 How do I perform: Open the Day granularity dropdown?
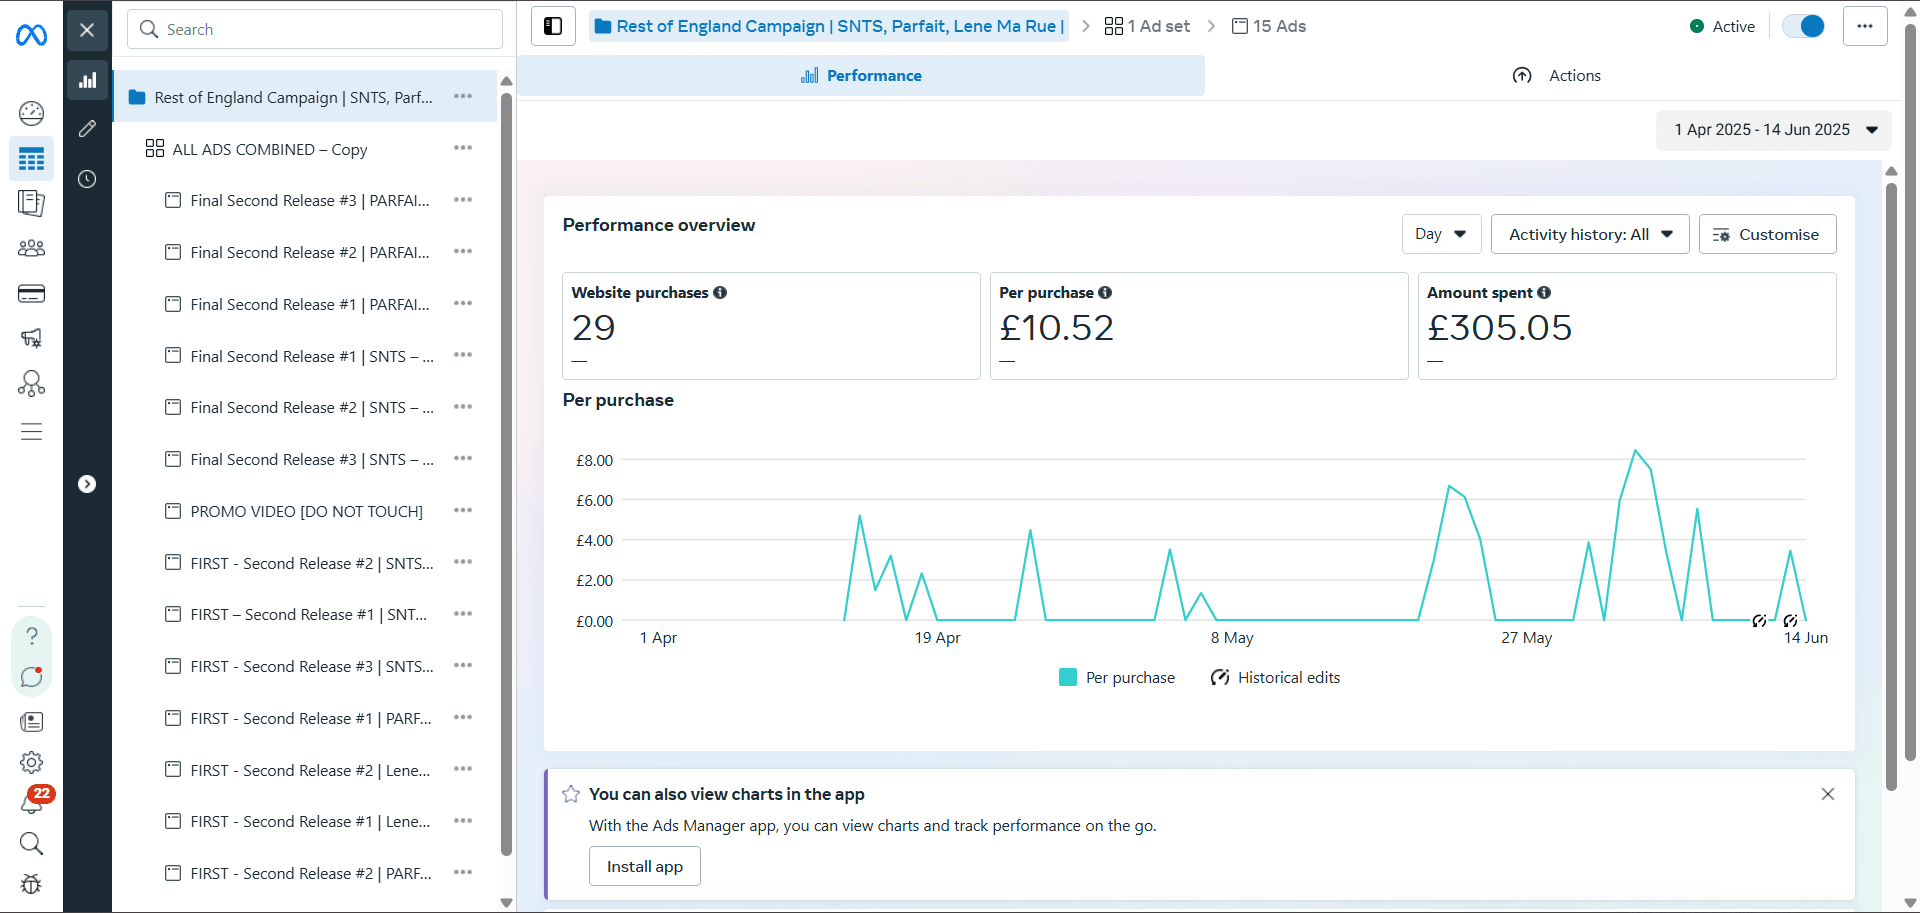[1441, 234]
